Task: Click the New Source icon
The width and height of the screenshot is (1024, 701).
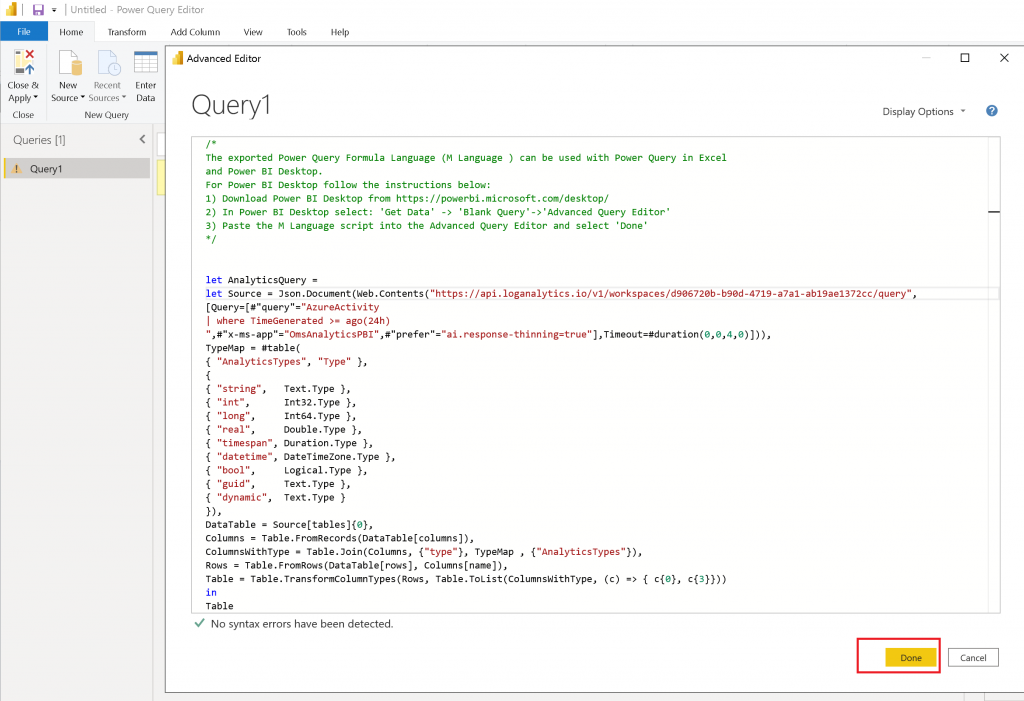Action: coord(68,63)
